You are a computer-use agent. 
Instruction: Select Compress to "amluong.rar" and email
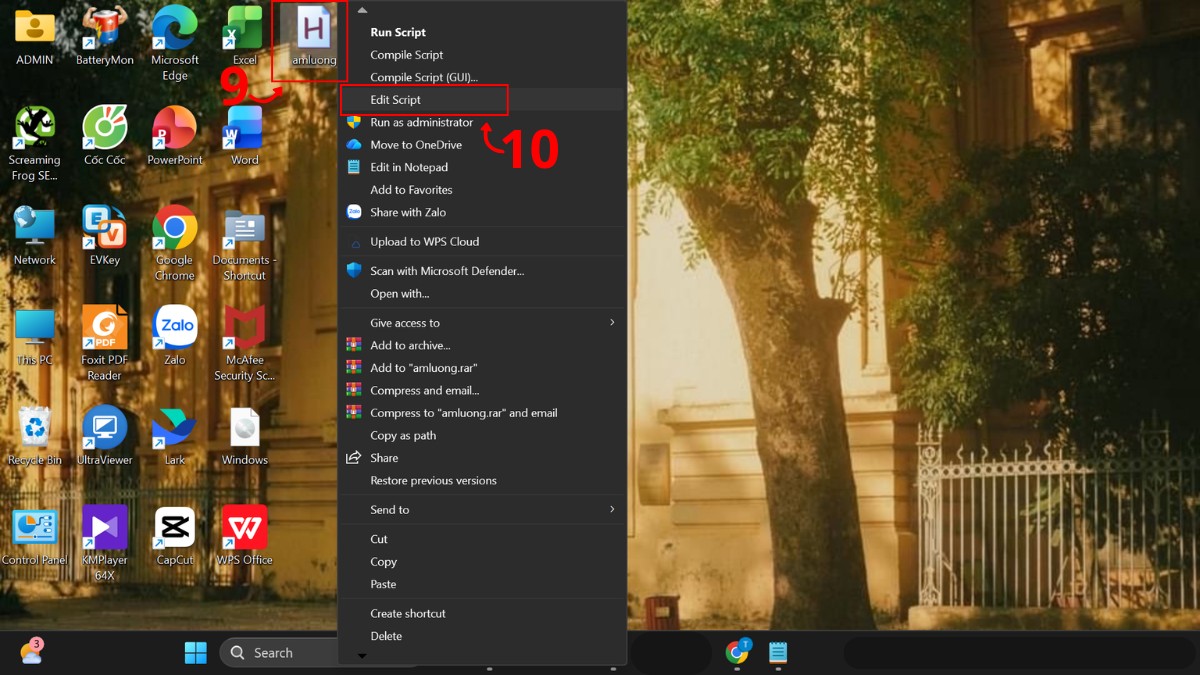tap(482, 413)
